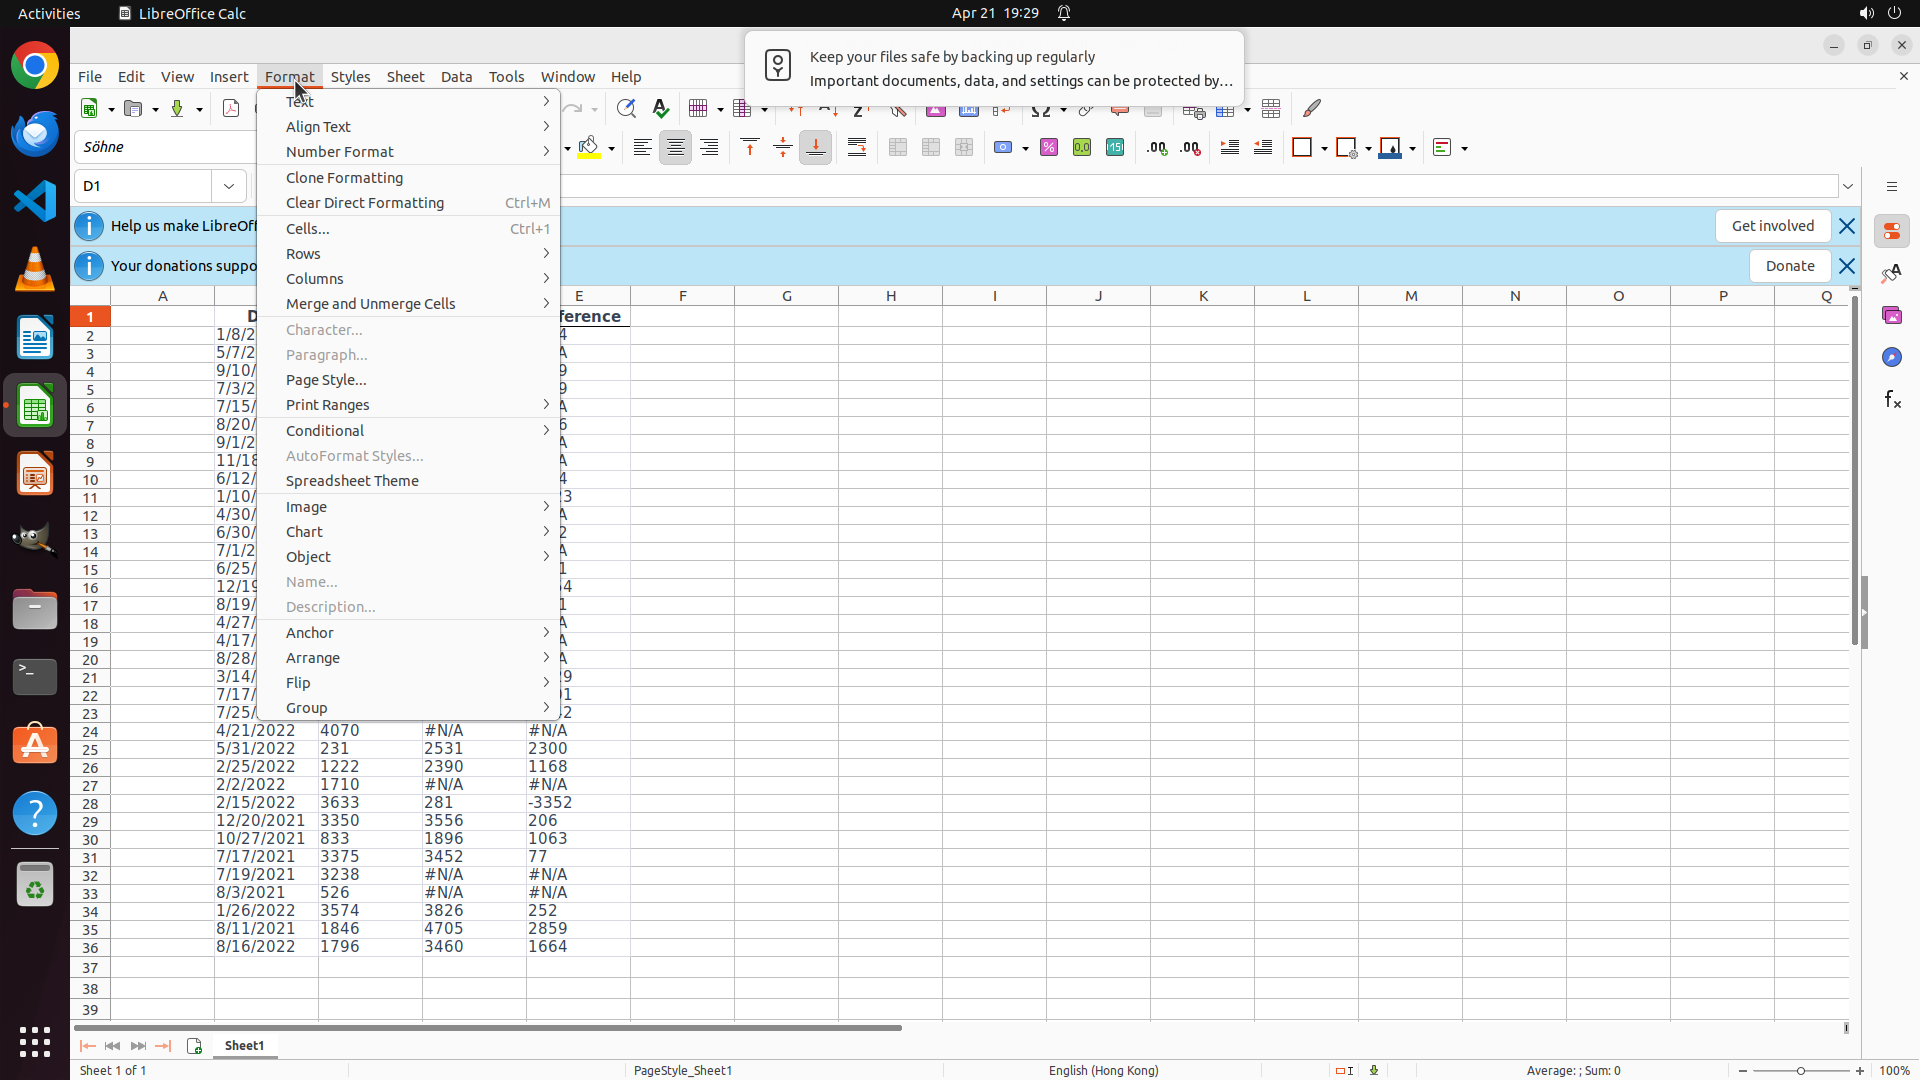Screen dimensions: 1920x1080
Task: Click Add Decimal Place icon
Action: pos(1157,148)
